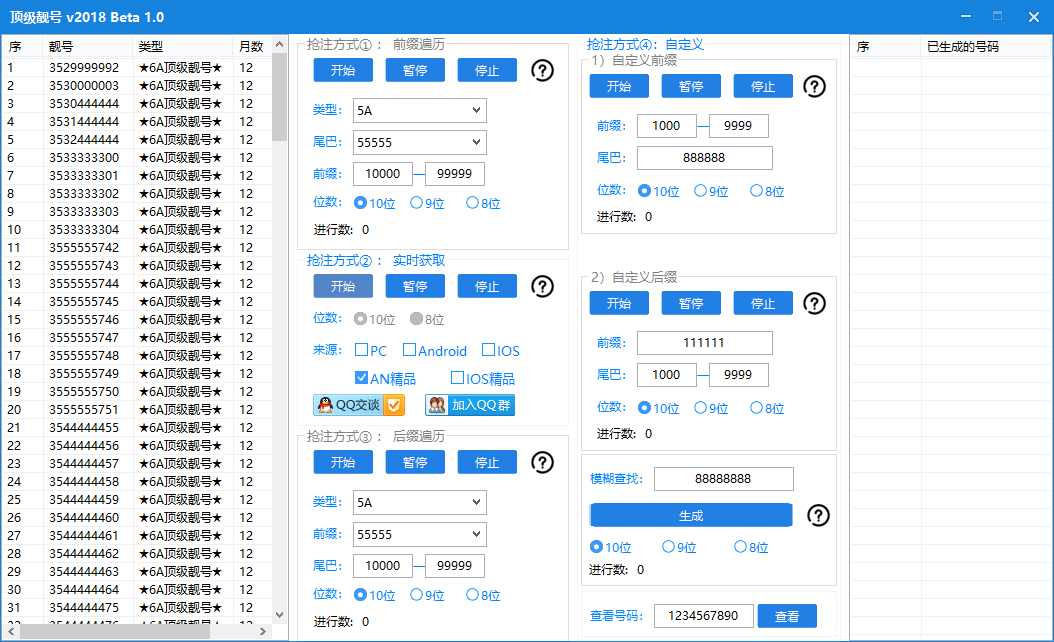The width and height of the screenshot is (1054, 642).
Task: Click the 生成 button
Action: click(x=691, y=515)
